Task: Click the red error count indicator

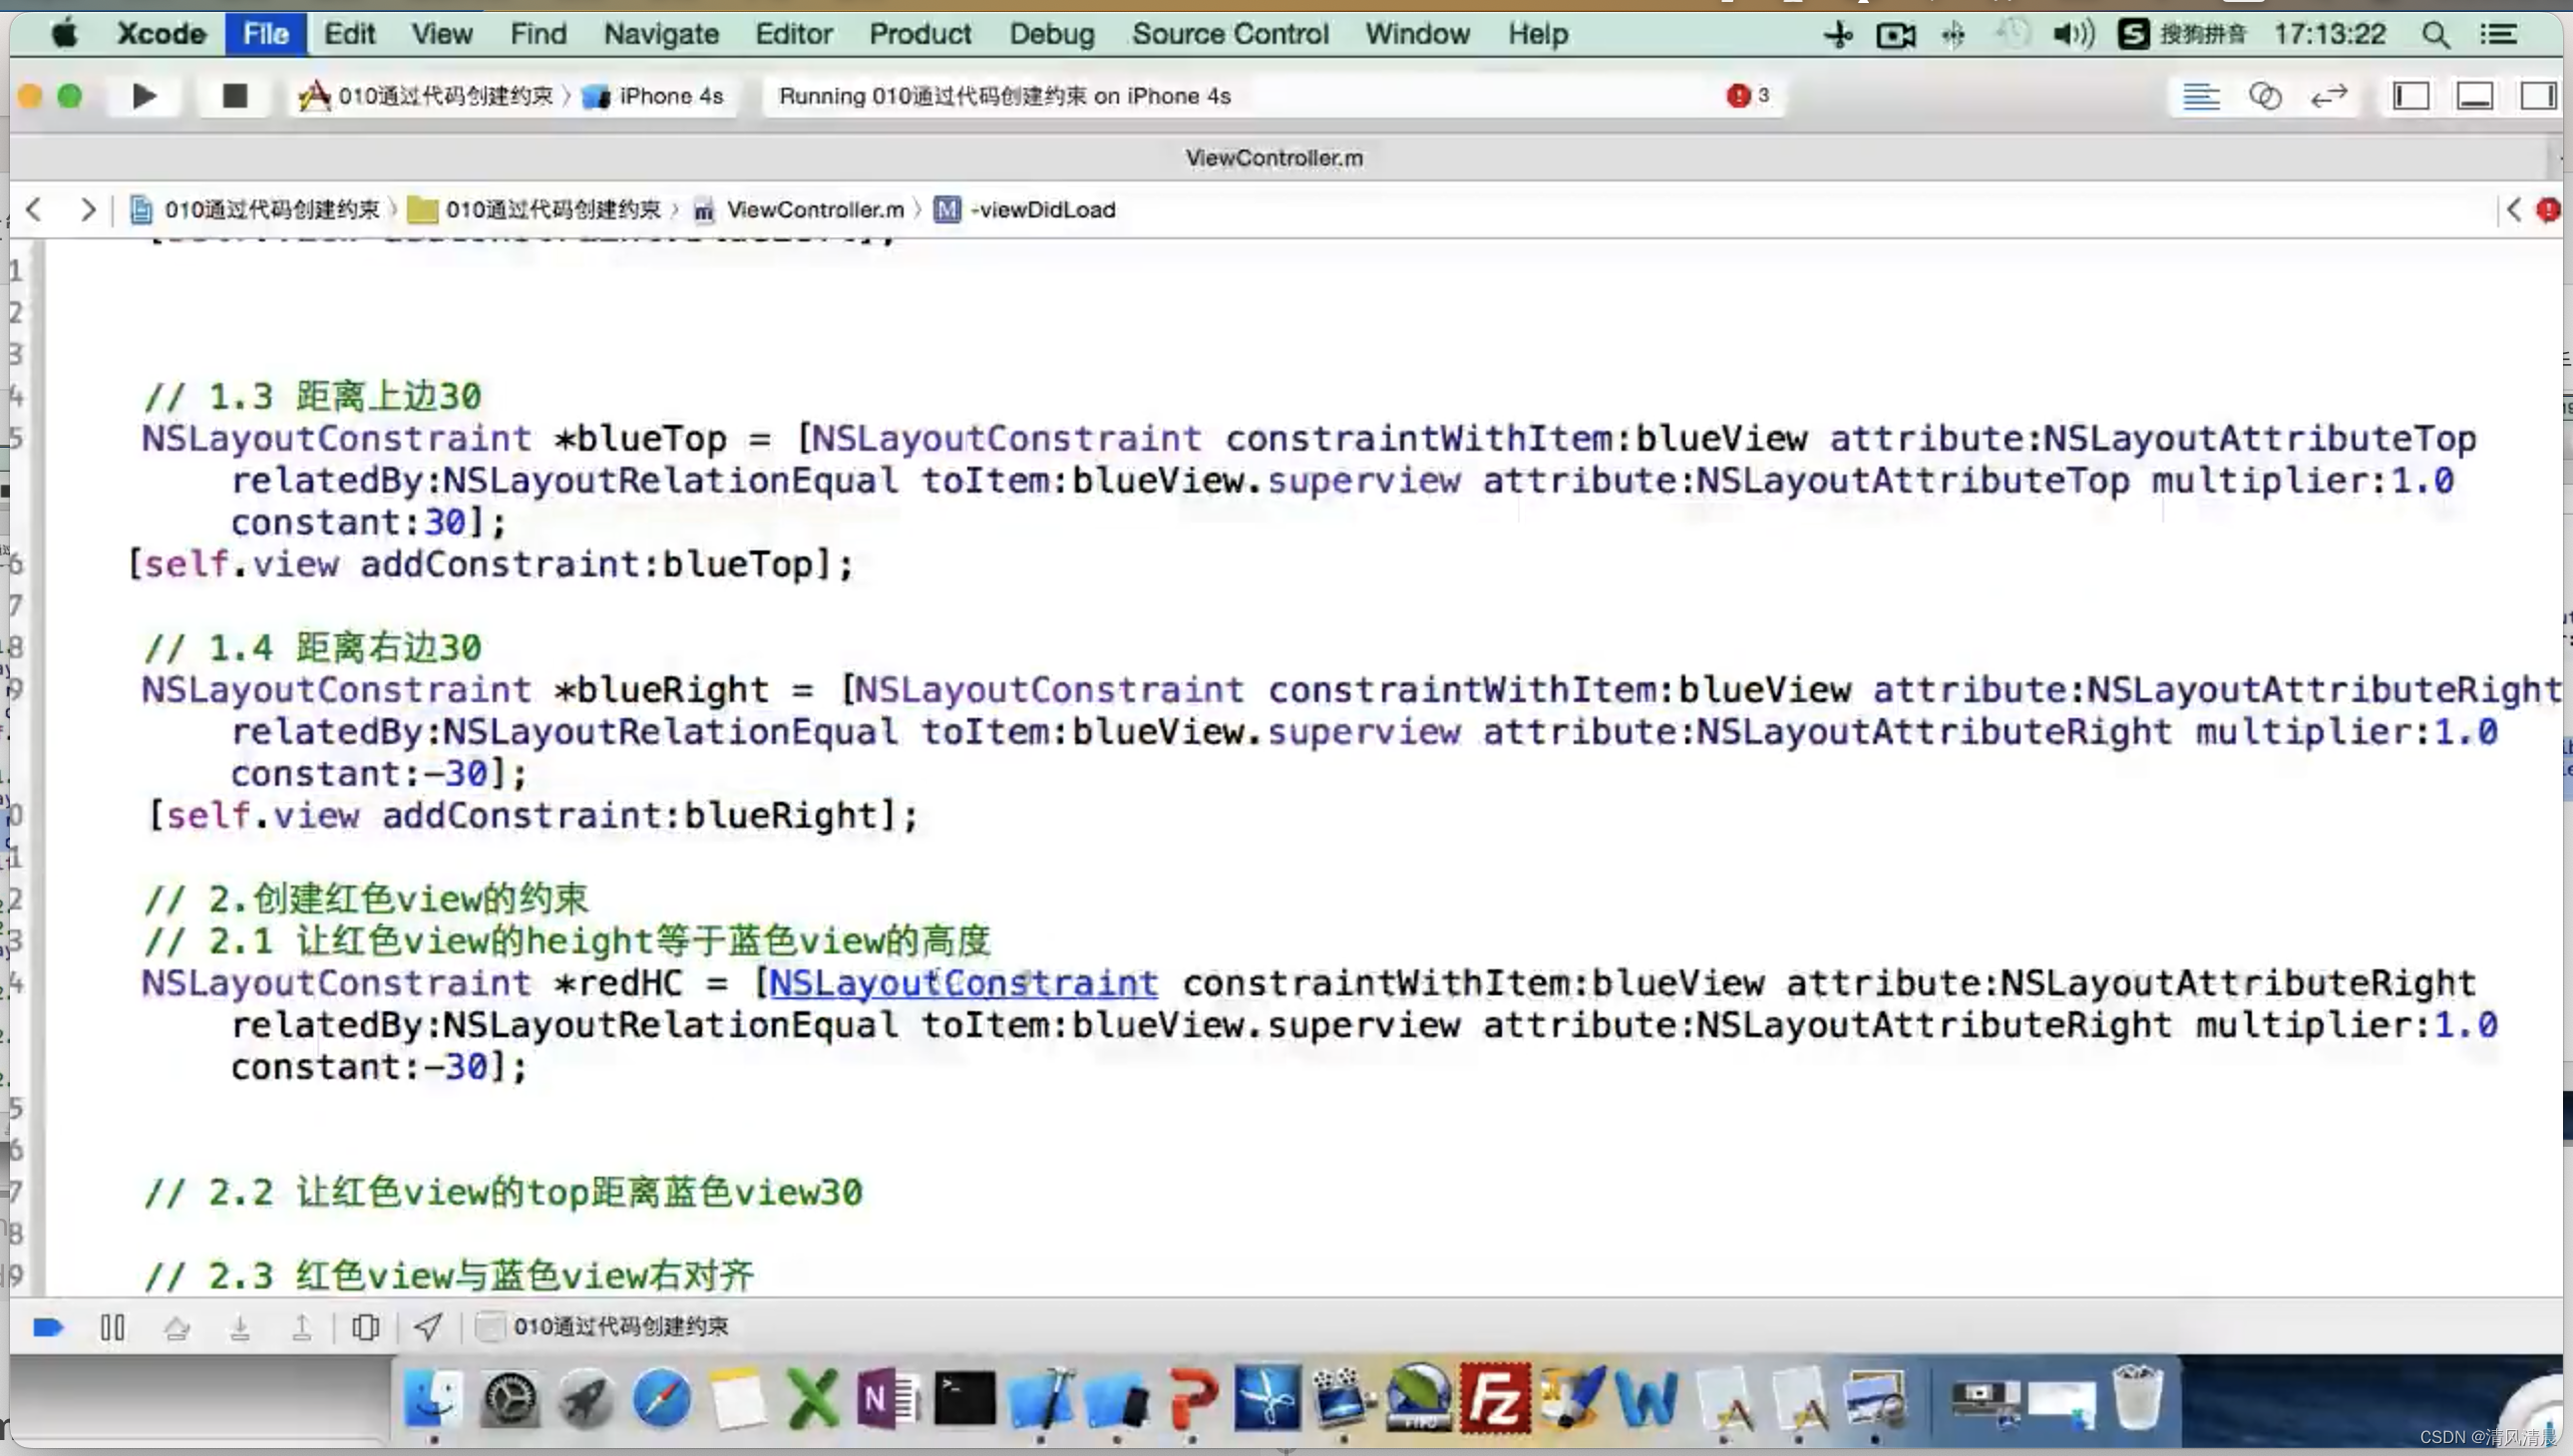Action: click(x=1746, y=95)
